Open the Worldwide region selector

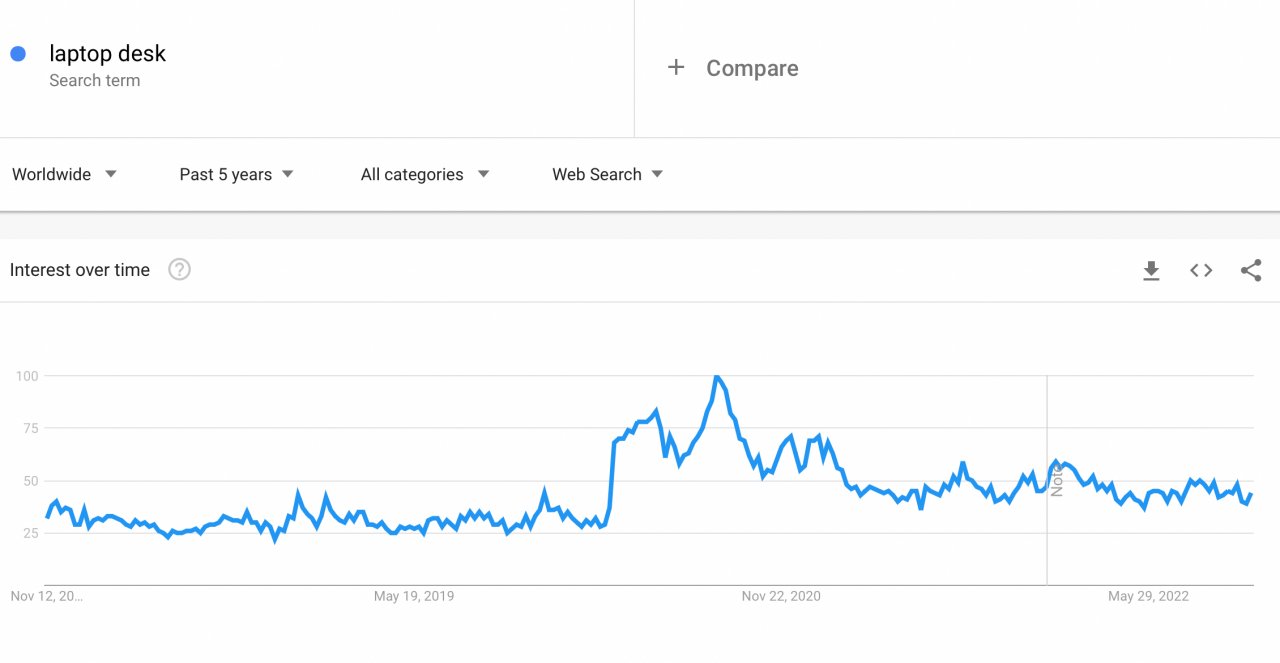click(x=50, y=174)
